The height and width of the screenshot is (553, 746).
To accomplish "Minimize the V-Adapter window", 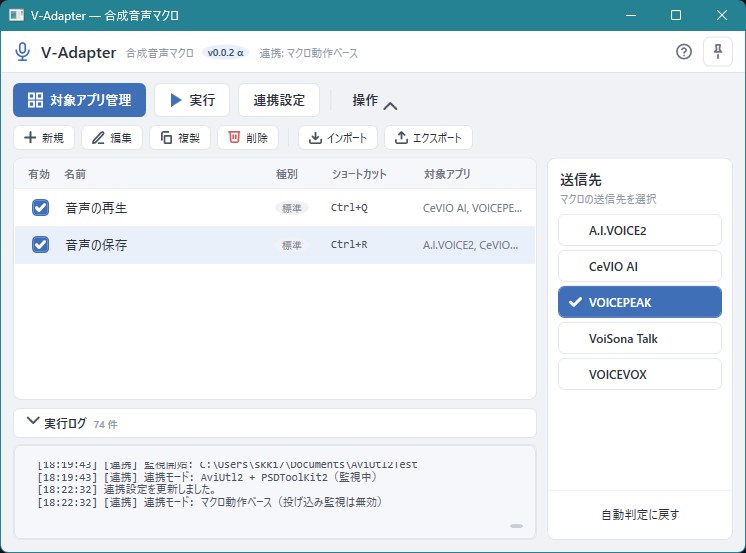I will [x=631, y=15].
